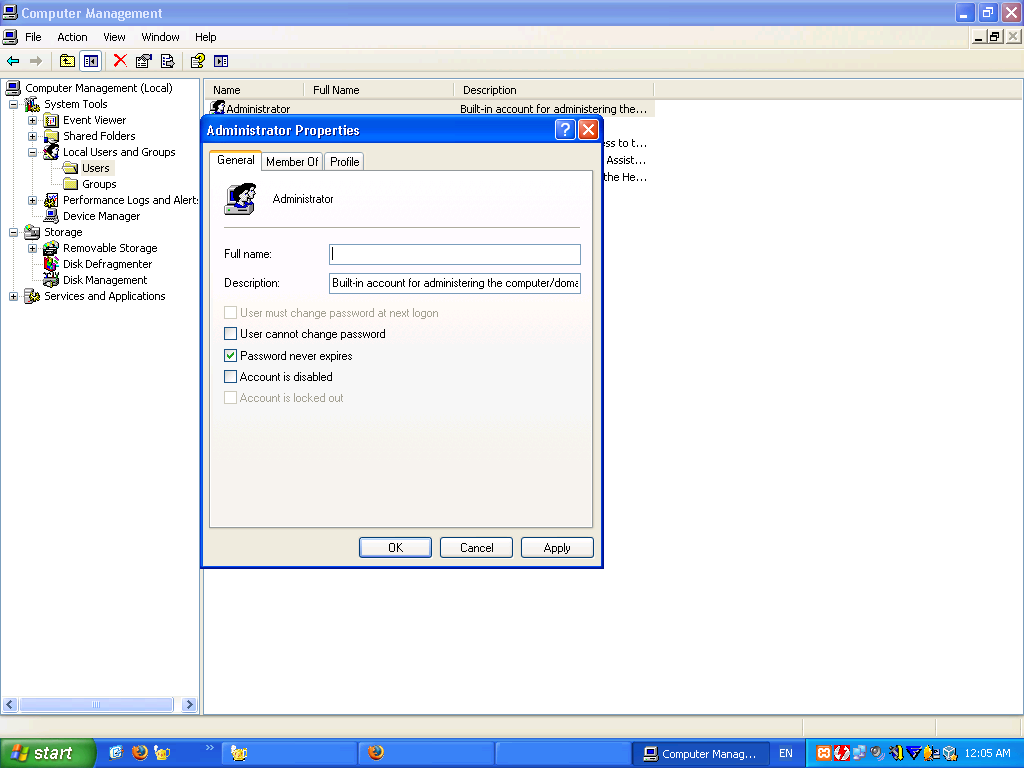Image resolution: width=1024 pixels, height=768 pixels.
Task: Select the General tab
Action: pyautogui.click(x=236, y=160)
